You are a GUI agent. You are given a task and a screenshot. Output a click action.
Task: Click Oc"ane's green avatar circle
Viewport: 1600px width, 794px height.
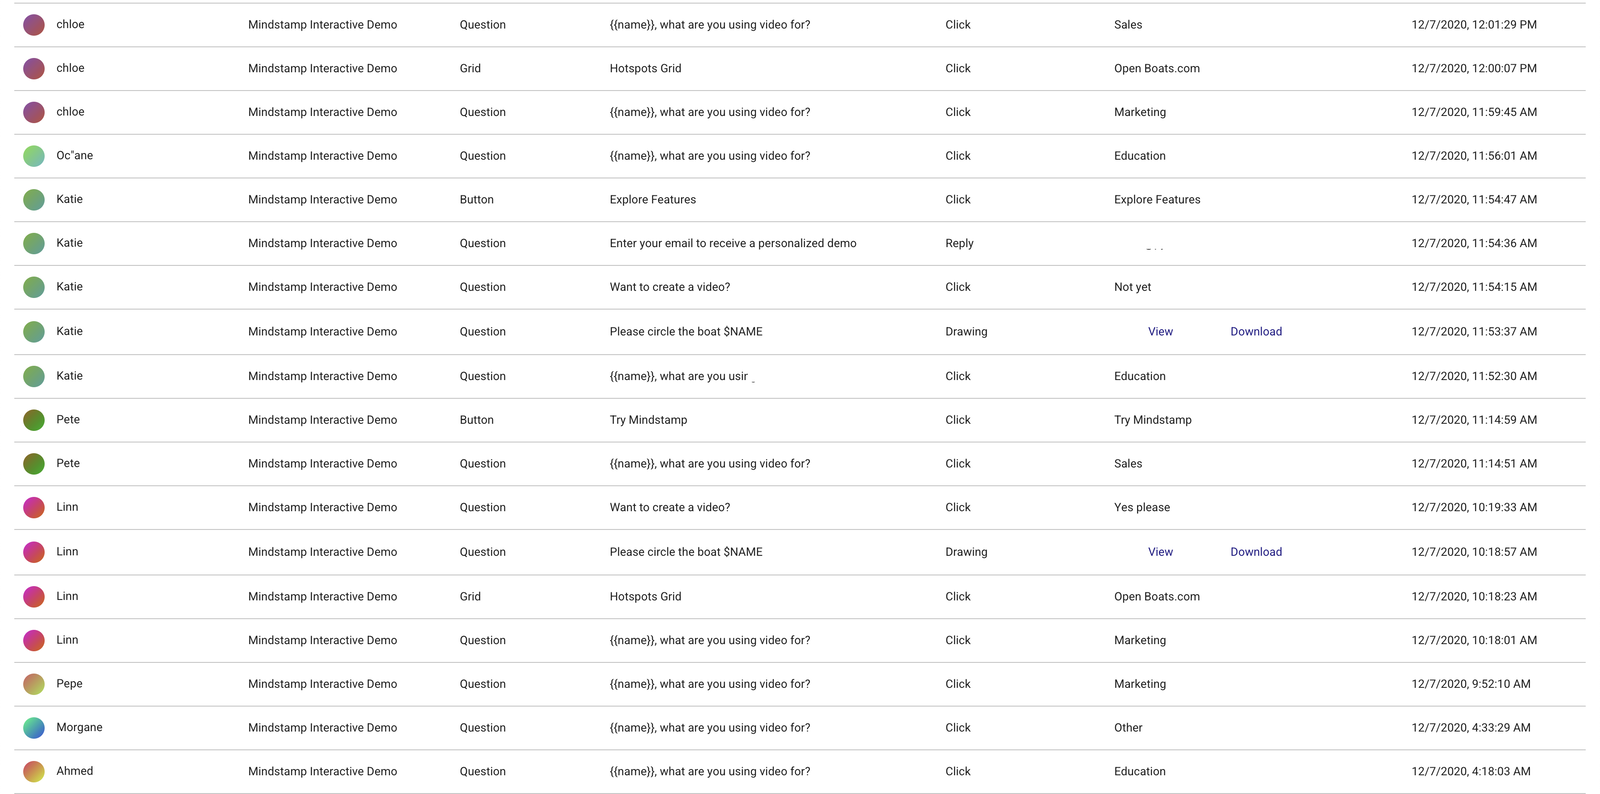coord(34,156)
